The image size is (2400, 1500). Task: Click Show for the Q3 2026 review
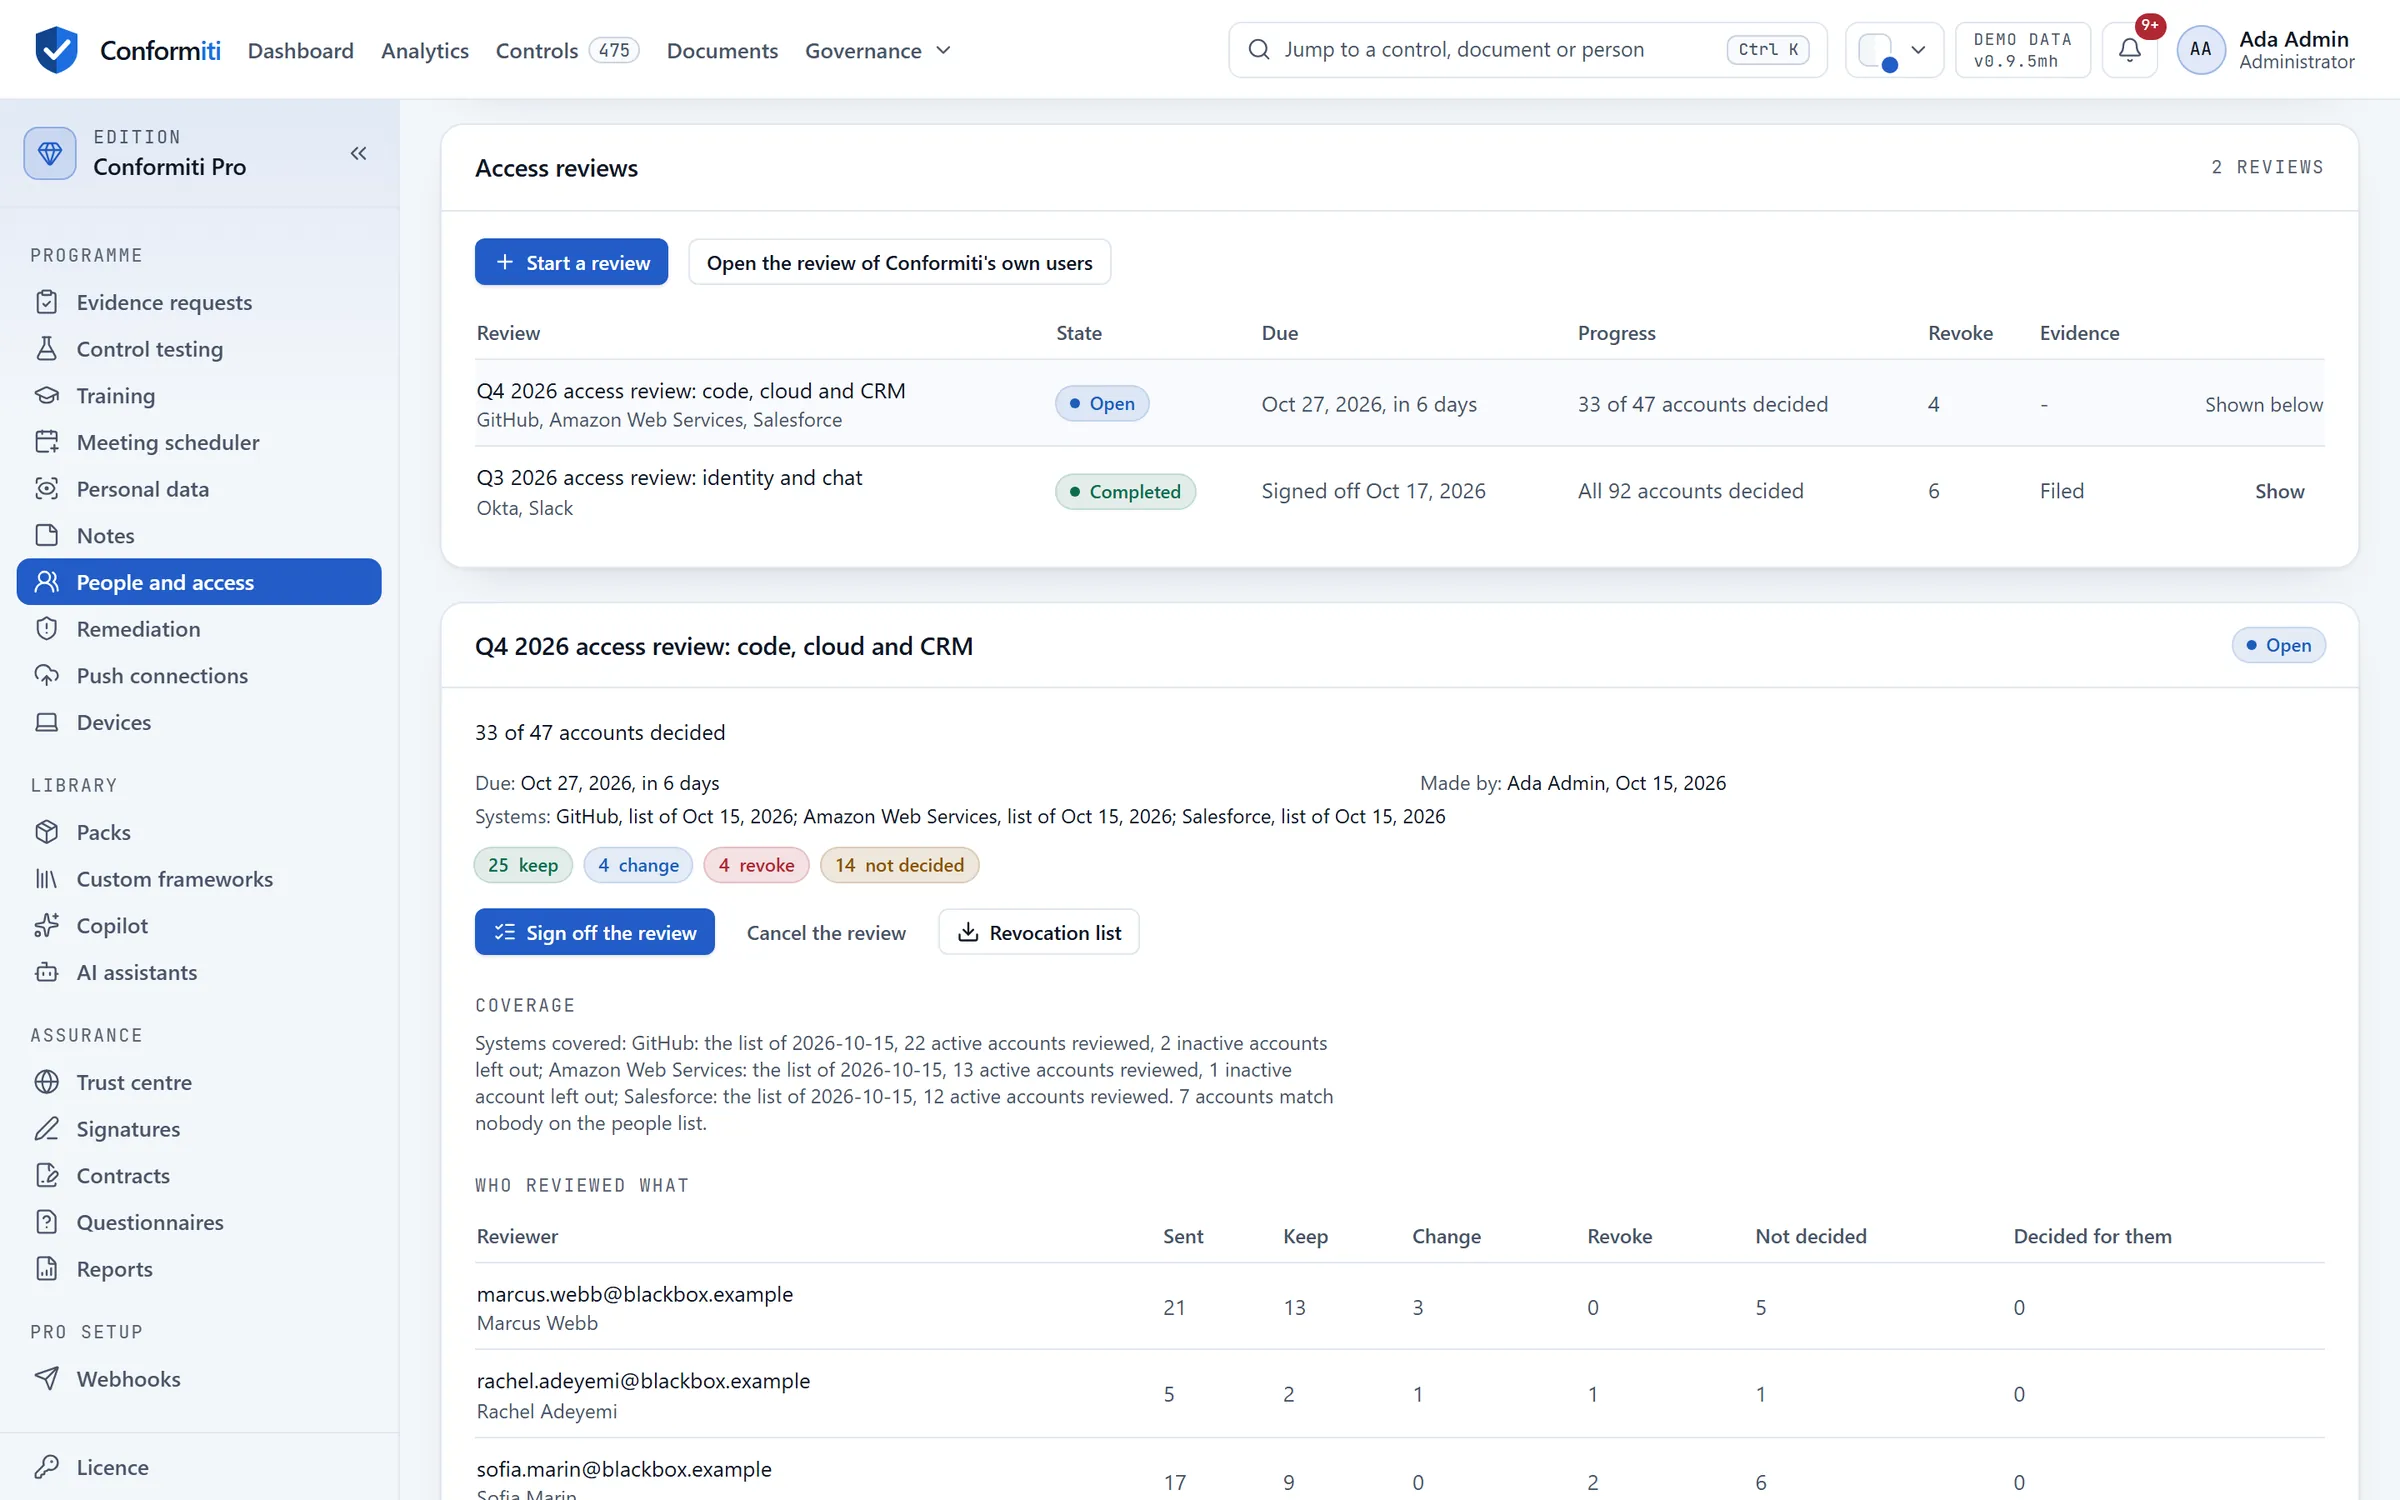pos(2279,491)
